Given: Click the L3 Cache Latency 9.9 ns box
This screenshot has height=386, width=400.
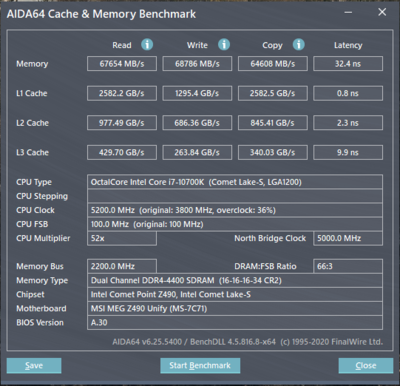Looking at the screenshot, I should (x=348, y=152).
